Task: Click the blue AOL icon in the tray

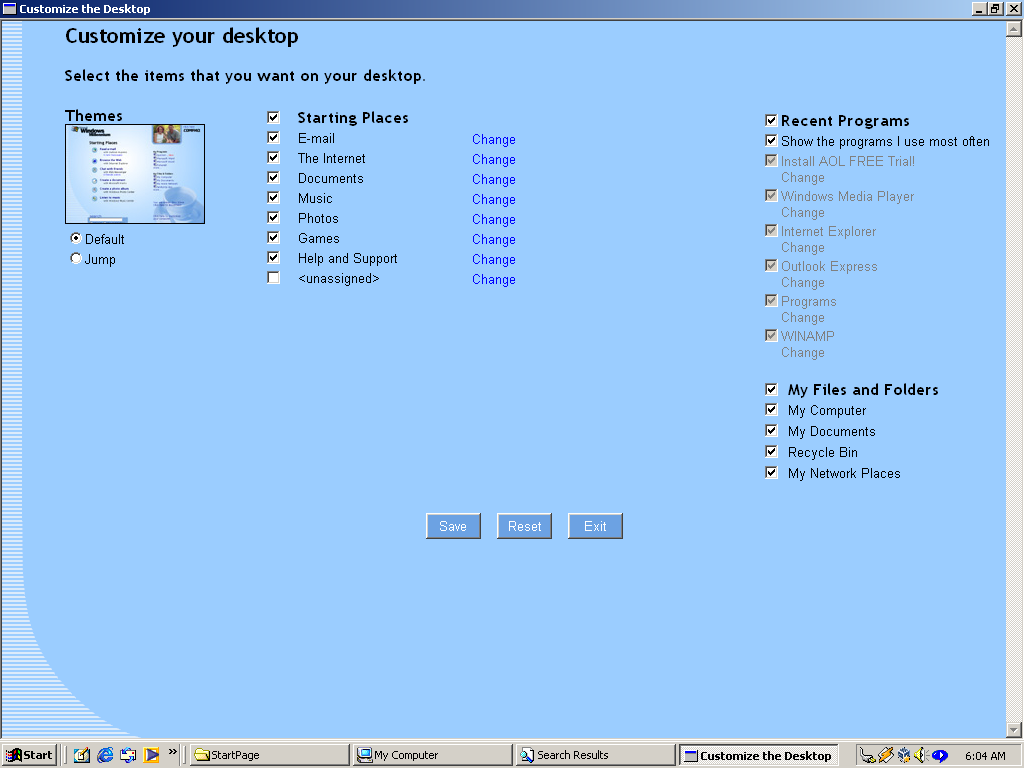Action: point(940,755)
